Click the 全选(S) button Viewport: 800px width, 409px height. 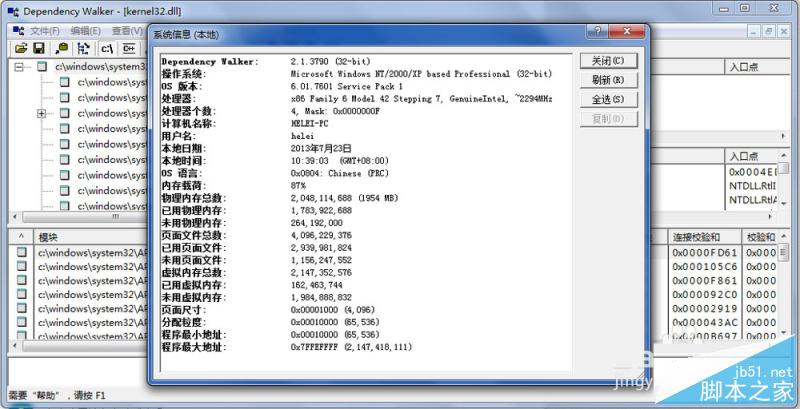608,100
